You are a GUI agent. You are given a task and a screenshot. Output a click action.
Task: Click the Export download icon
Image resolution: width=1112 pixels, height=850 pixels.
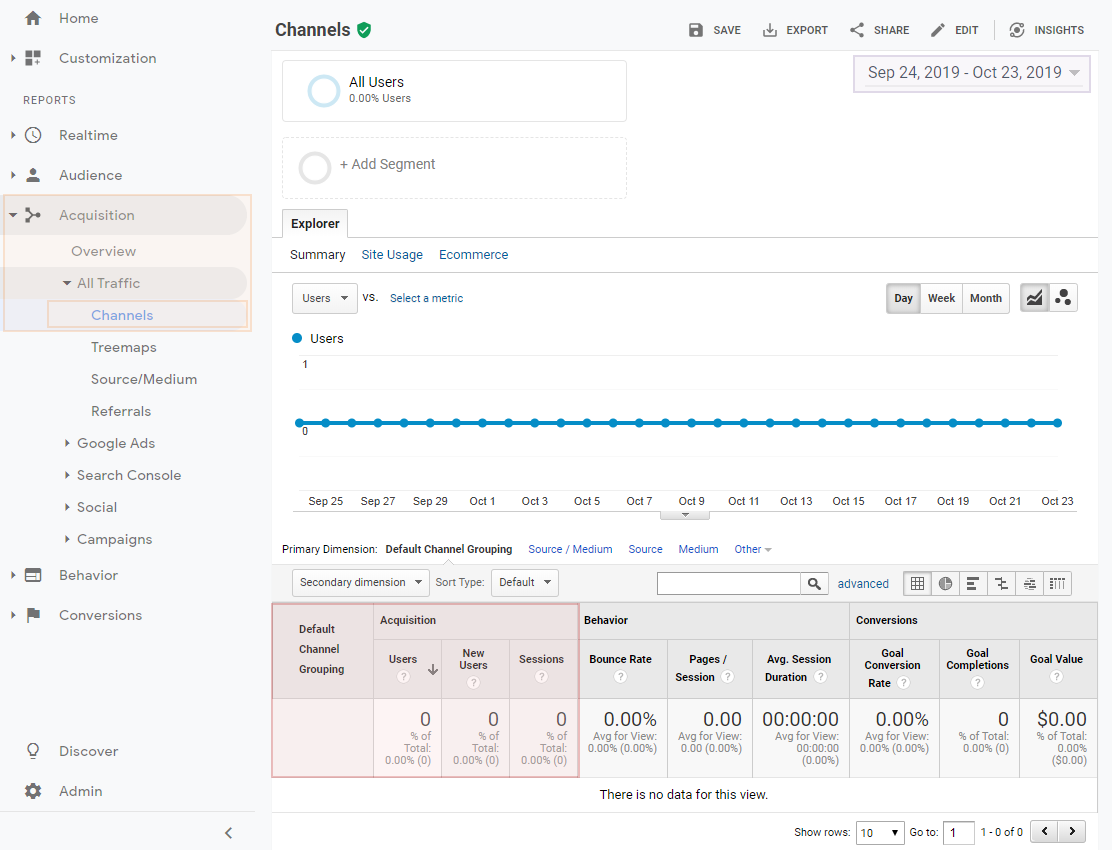(769, 30)
